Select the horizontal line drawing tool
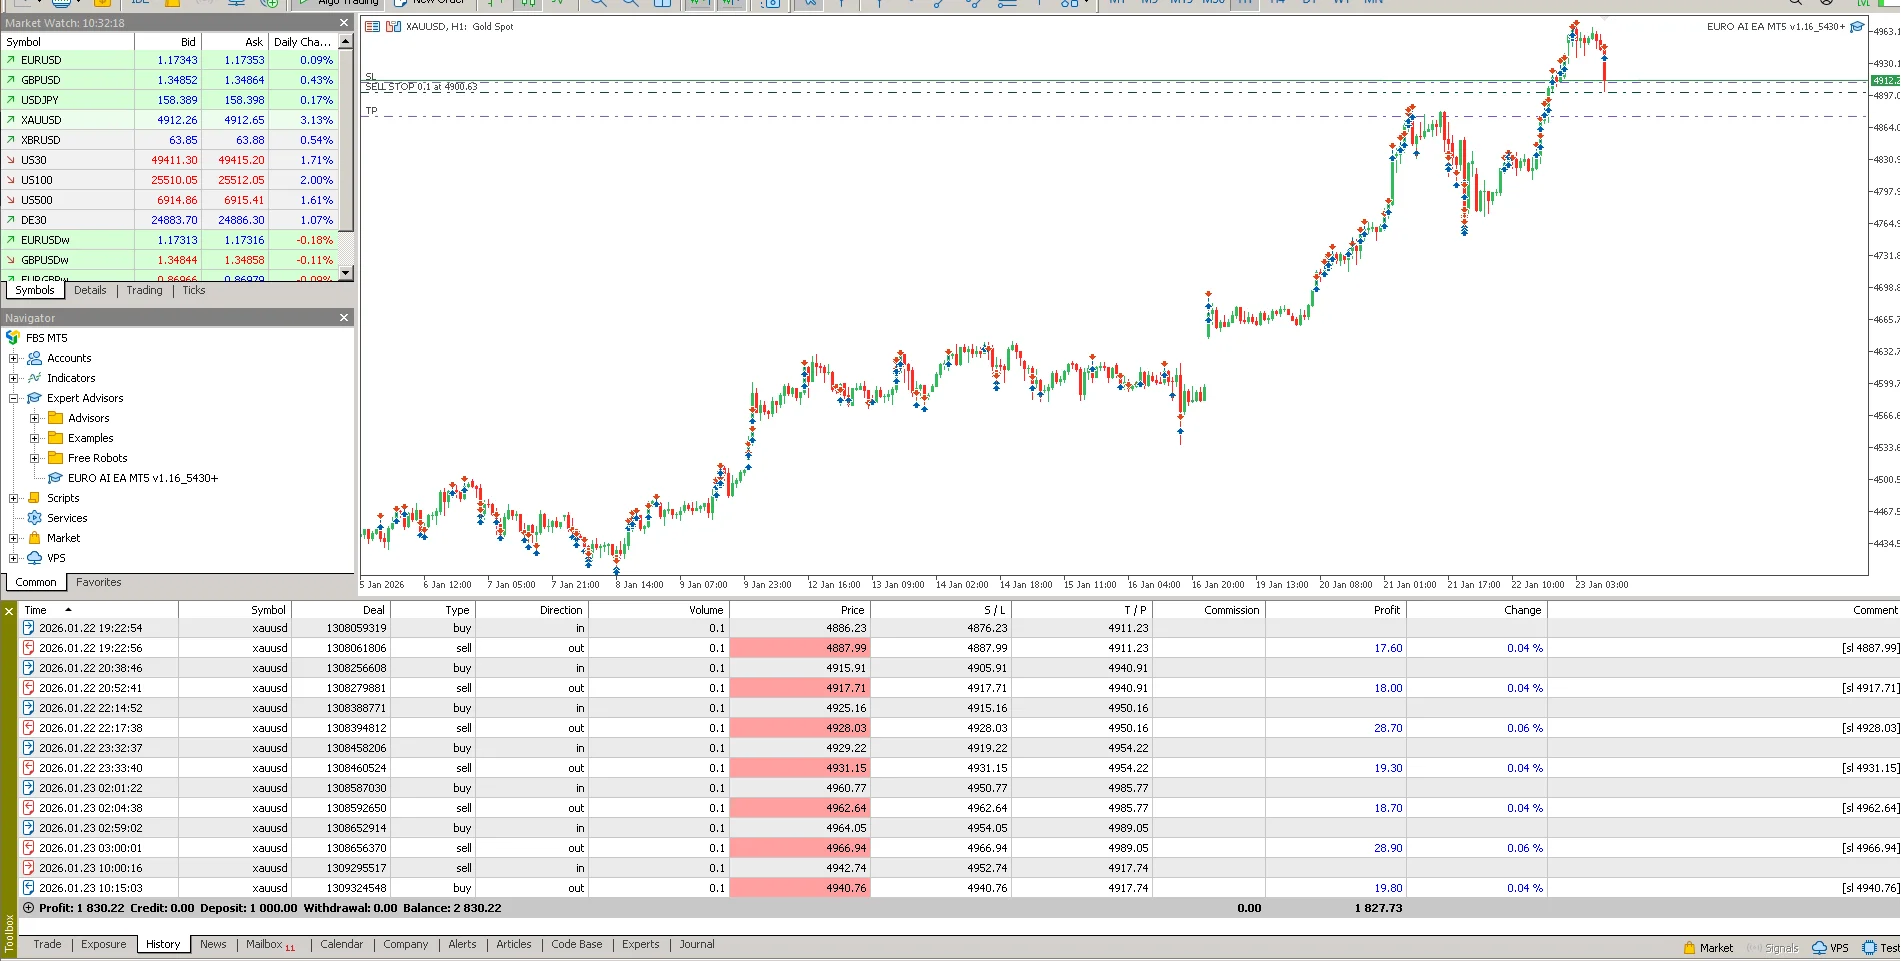1901x961 pixels. pos(911,4)
